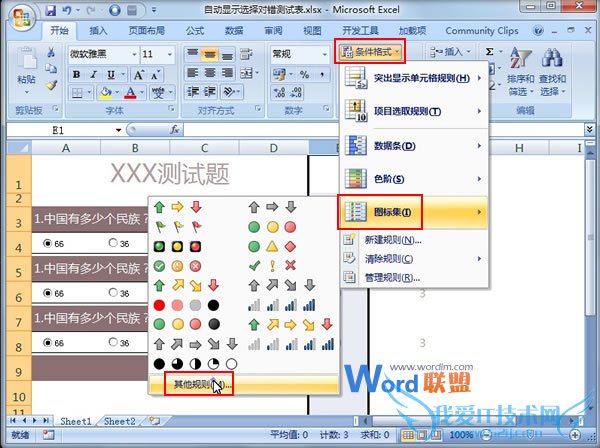
Task: Cut selection with the scissors icon
Action: [x=51, y=52]
